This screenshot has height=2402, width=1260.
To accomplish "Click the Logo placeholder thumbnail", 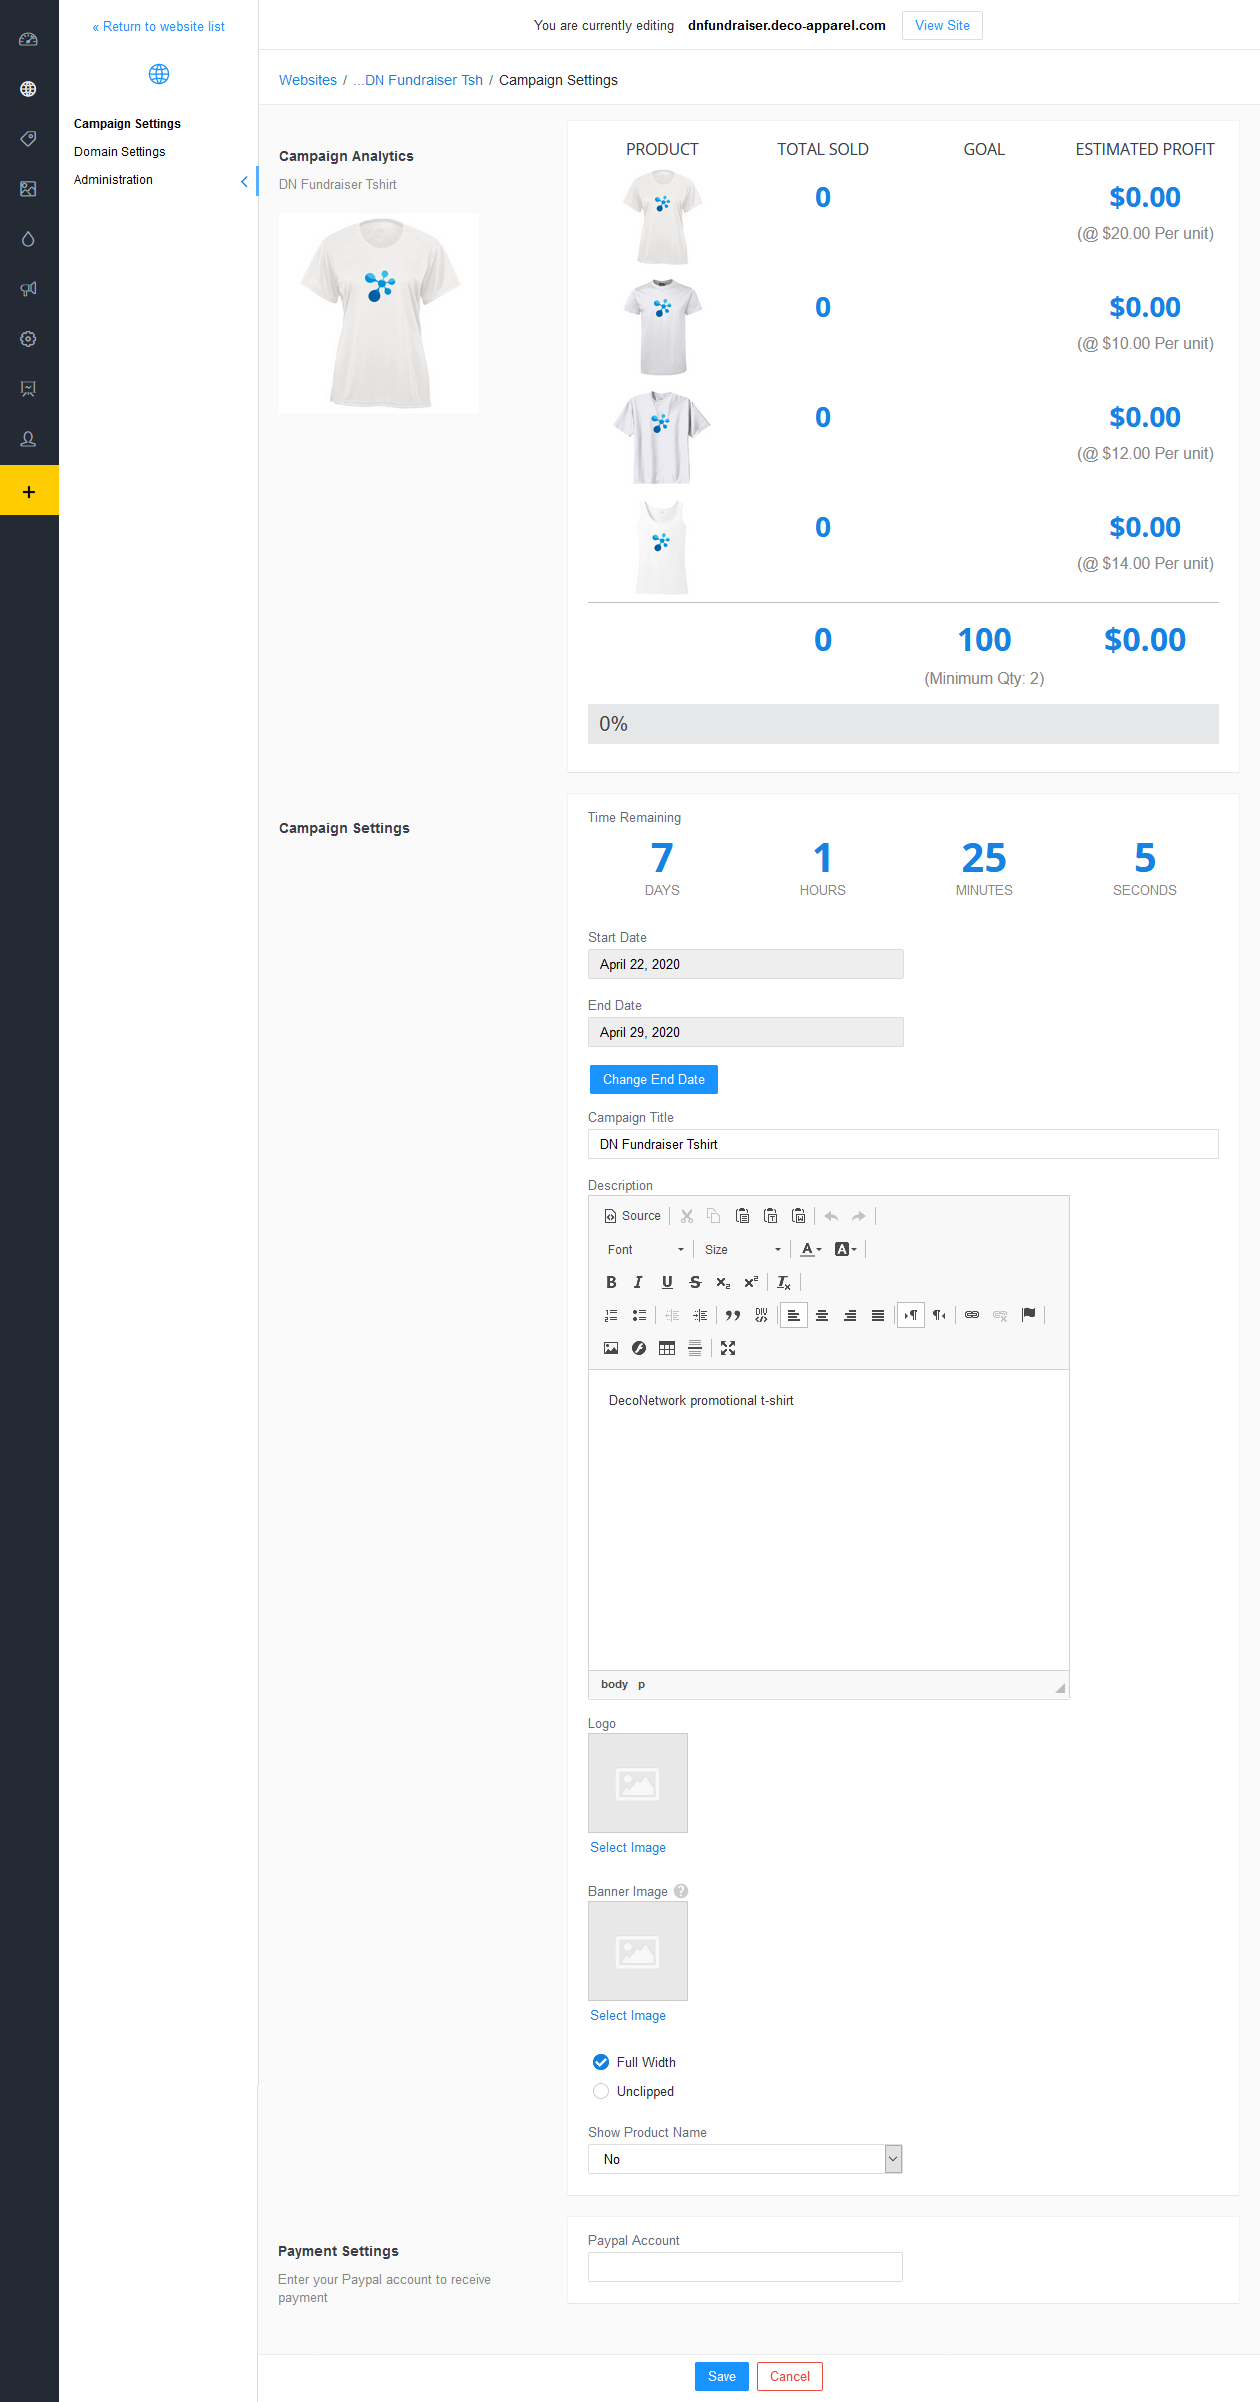I will [x=638, y=1783].
